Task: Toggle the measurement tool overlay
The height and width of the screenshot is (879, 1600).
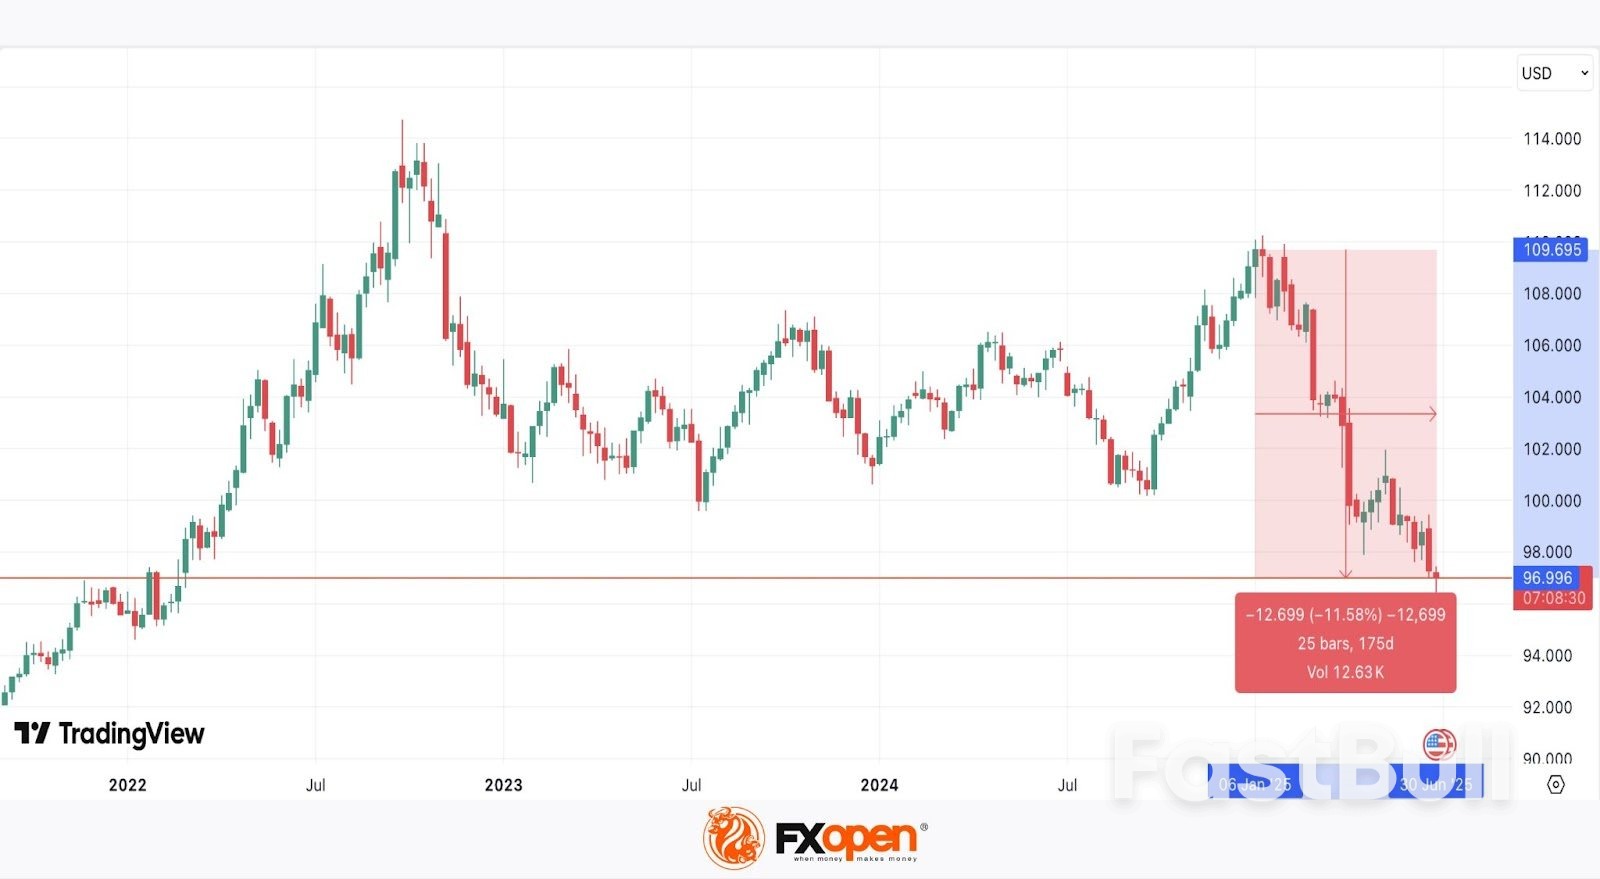Action: (1345, 413)
